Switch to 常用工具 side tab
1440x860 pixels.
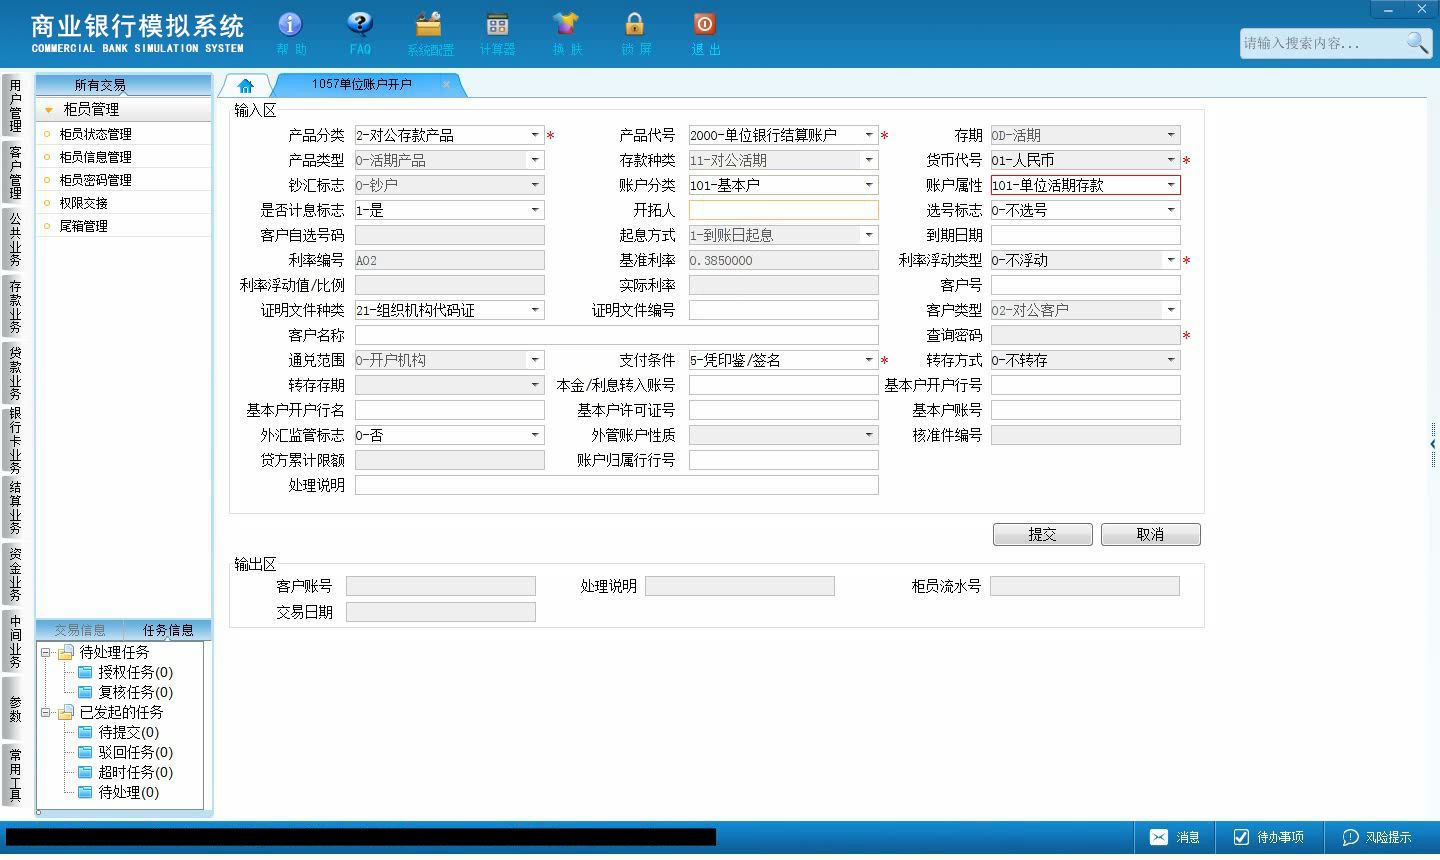click(15, 775)
